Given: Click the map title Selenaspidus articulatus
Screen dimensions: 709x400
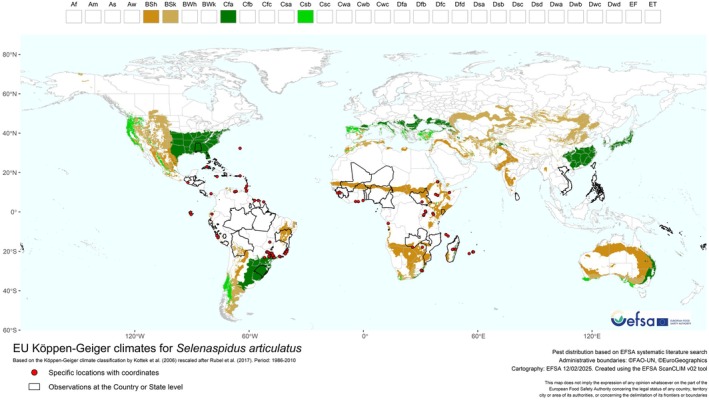Looking at the screenshot, I should click(239, 348).
